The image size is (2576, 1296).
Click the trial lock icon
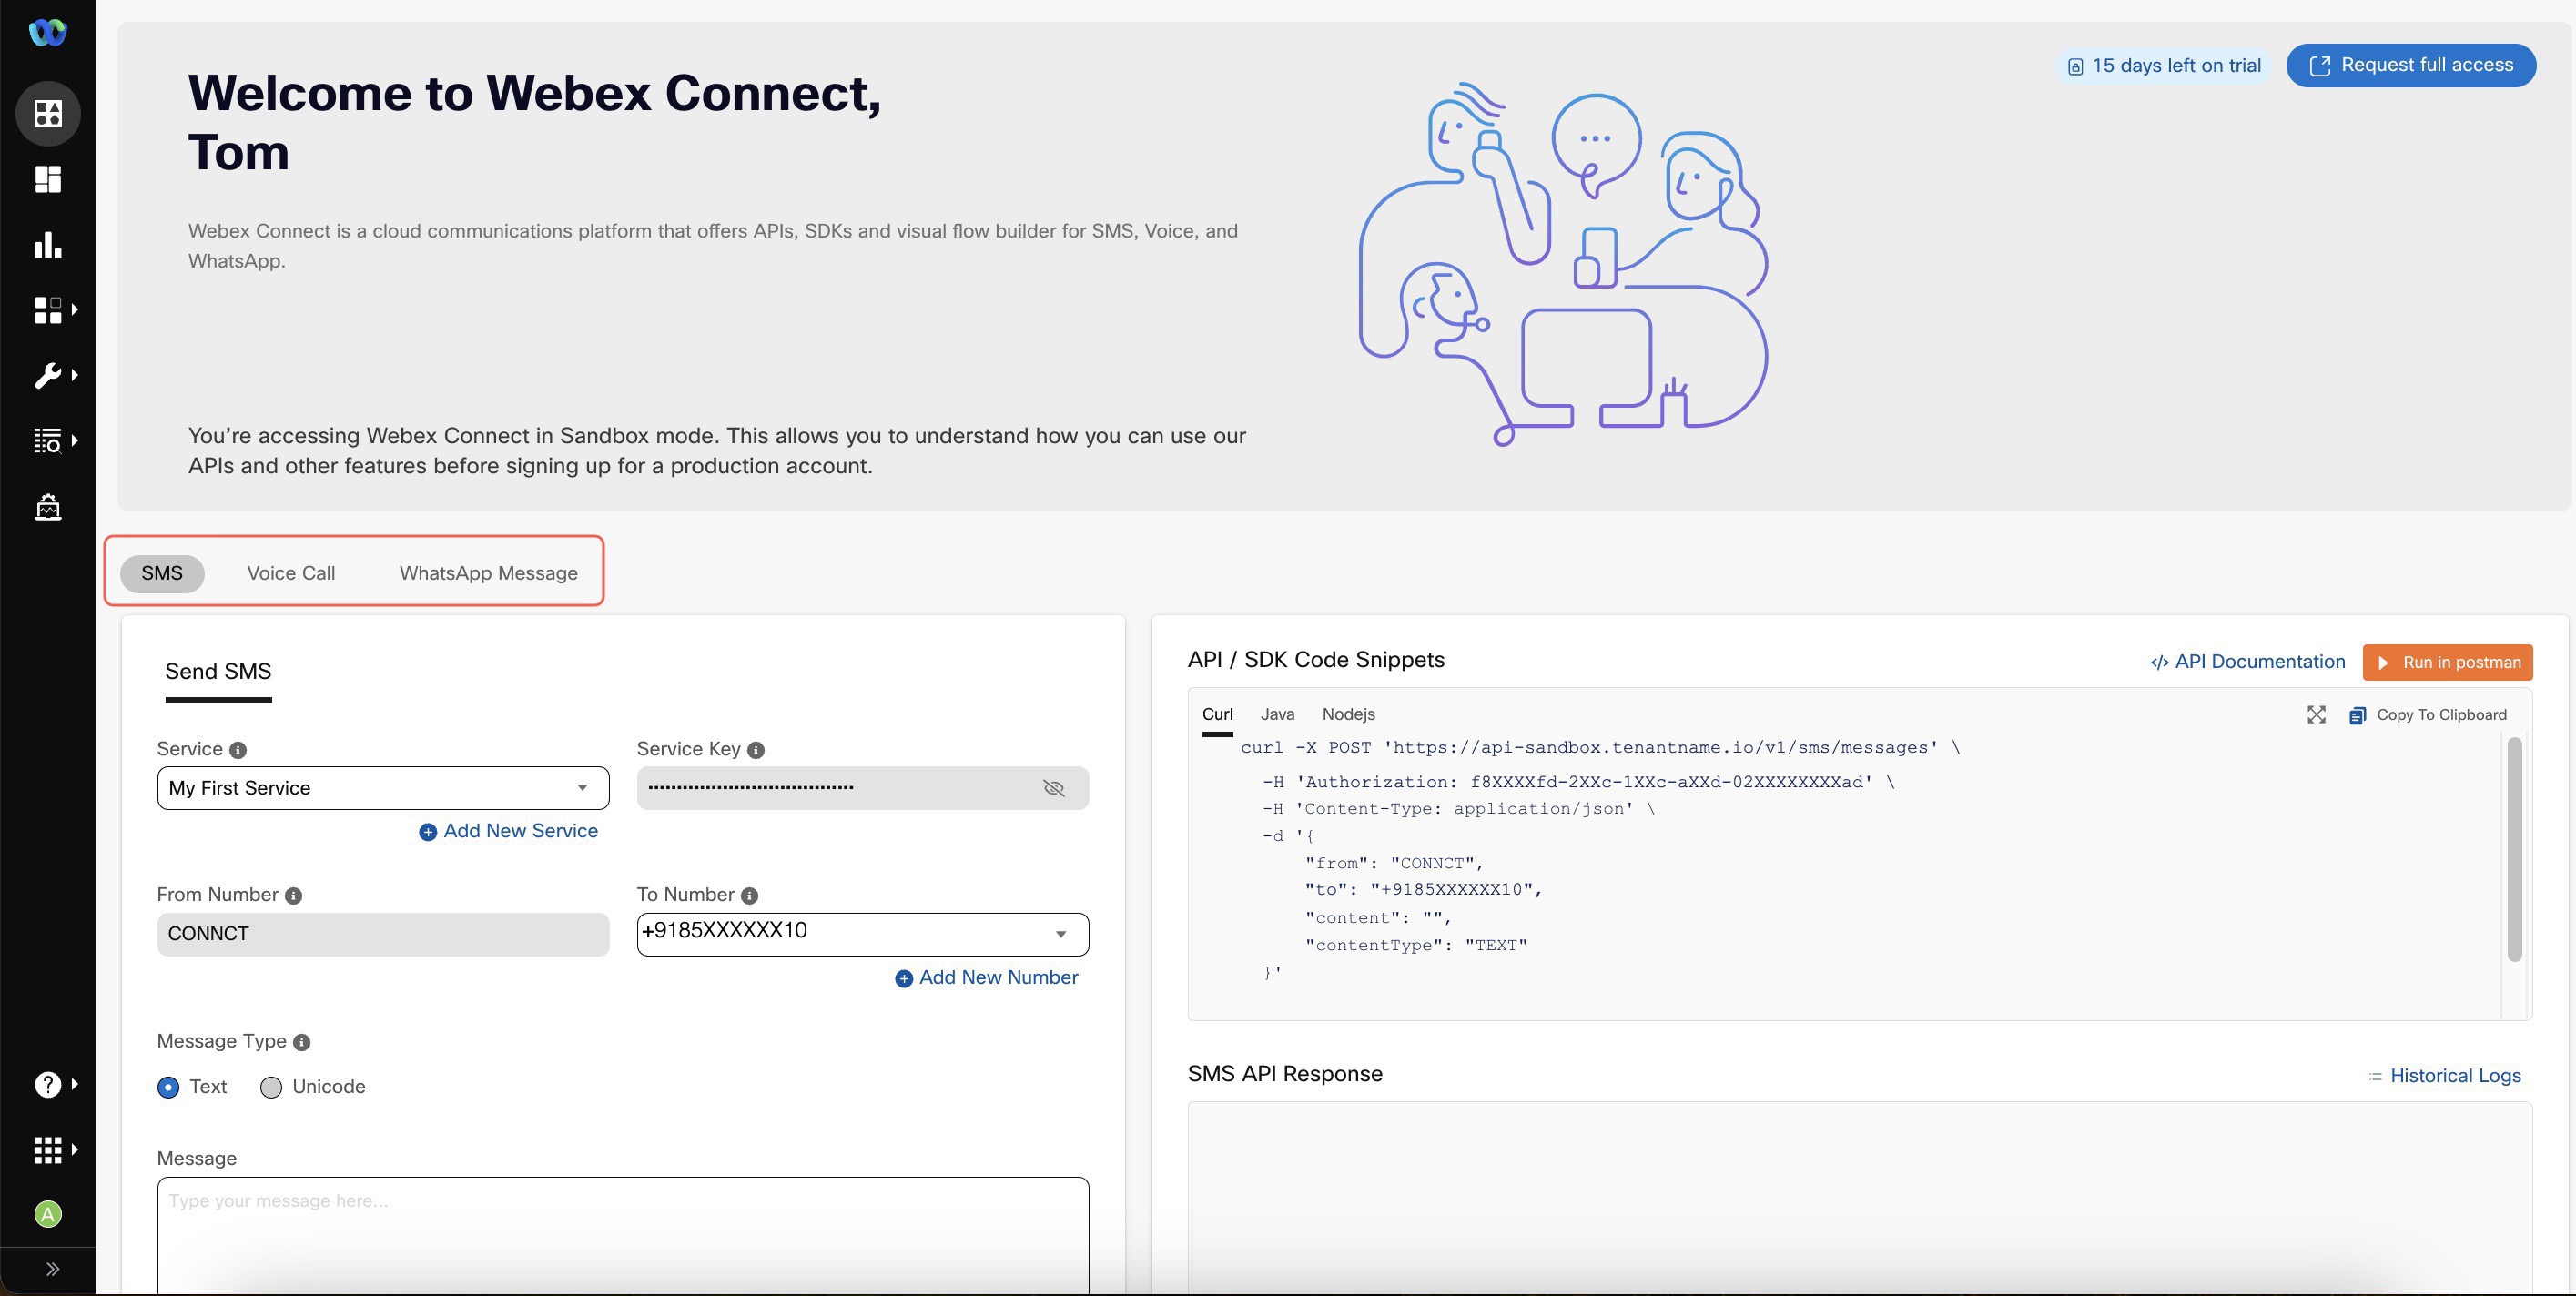tap(2075, 67)
